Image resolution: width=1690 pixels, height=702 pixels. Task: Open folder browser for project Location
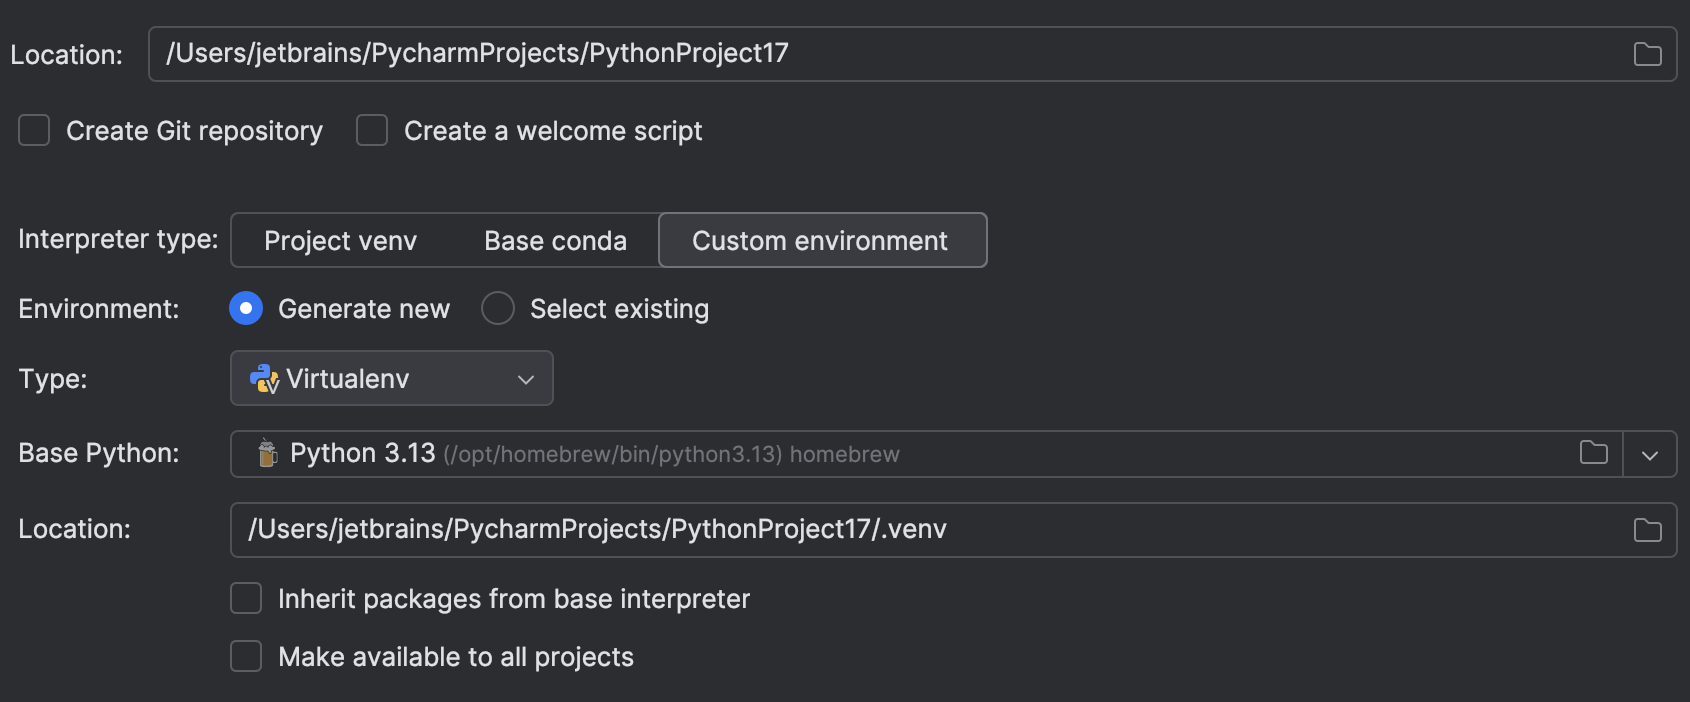point(1647,53)
